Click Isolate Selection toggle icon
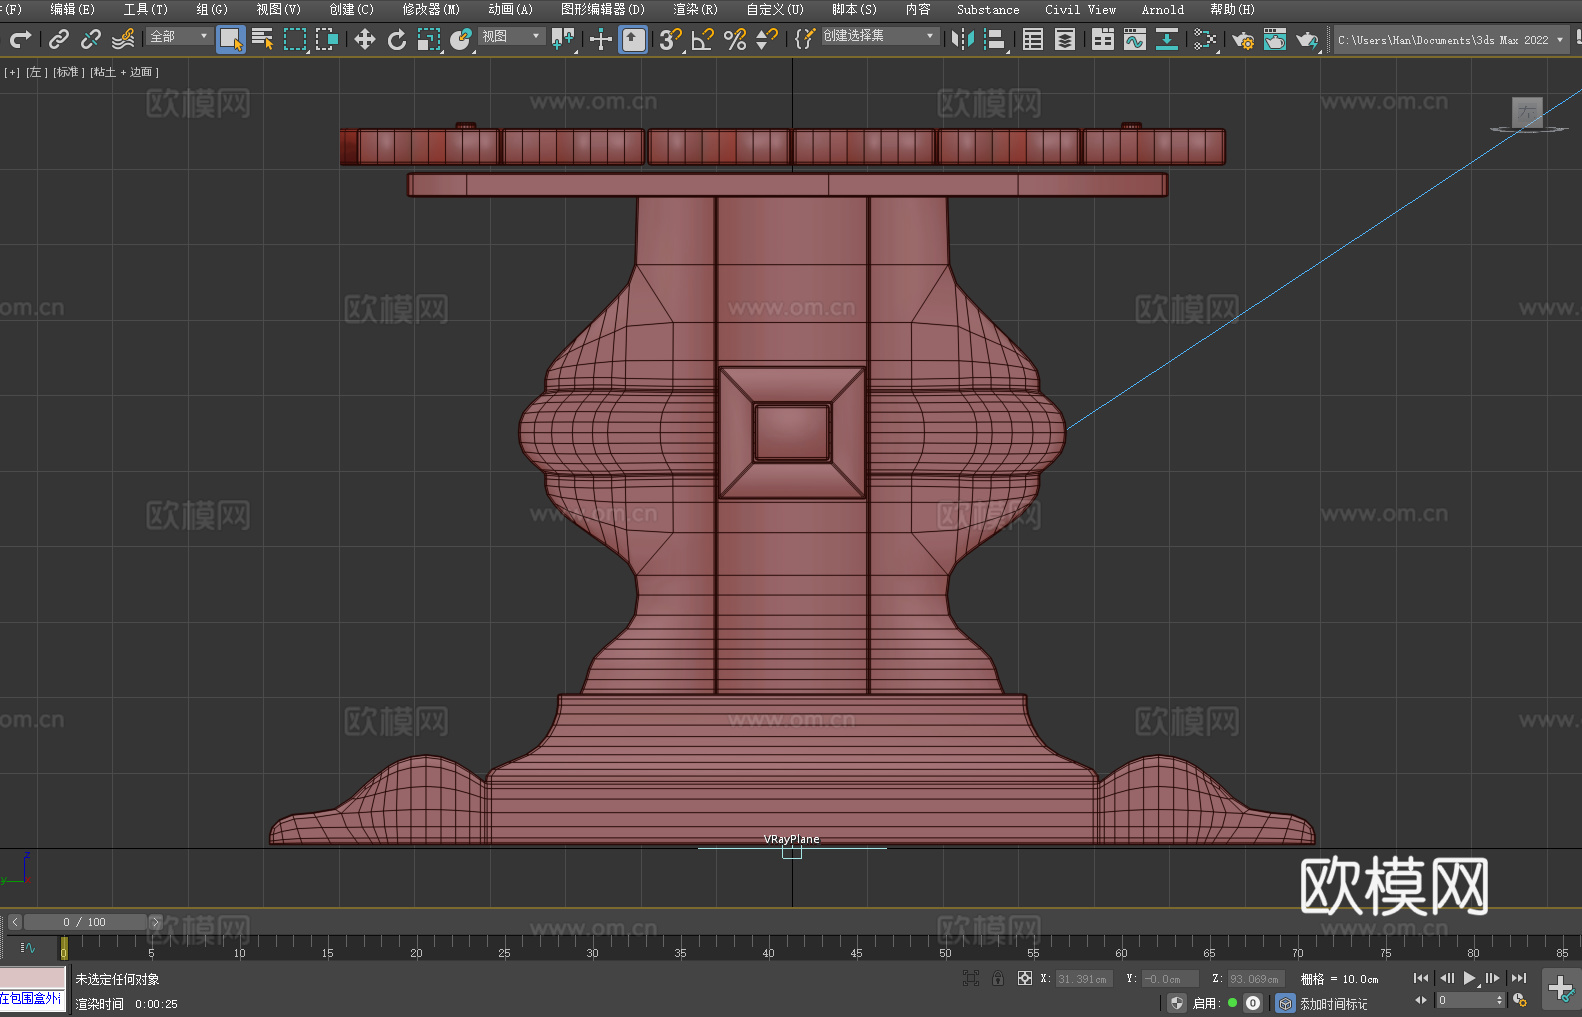This screenshot has width=1582, height=1017. click(x=970, y=978)
